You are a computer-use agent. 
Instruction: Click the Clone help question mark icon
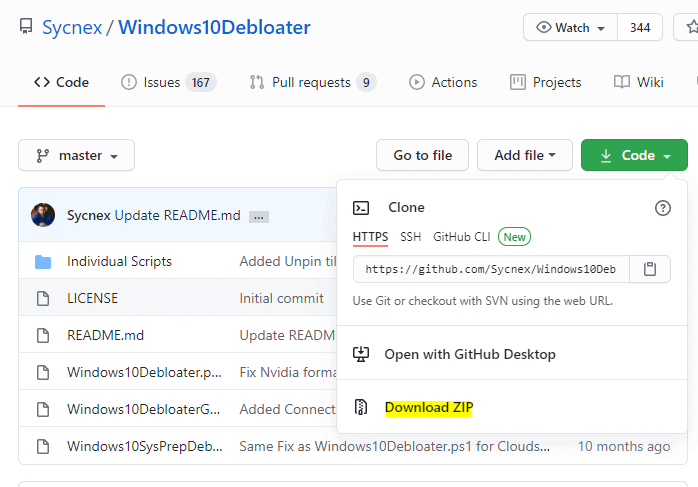click(662, 208)
